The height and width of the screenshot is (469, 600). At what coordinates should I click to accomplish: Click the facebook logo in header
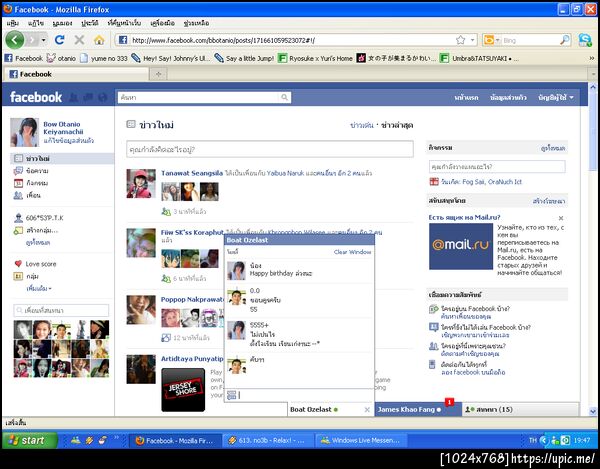(x=36, y=97)
